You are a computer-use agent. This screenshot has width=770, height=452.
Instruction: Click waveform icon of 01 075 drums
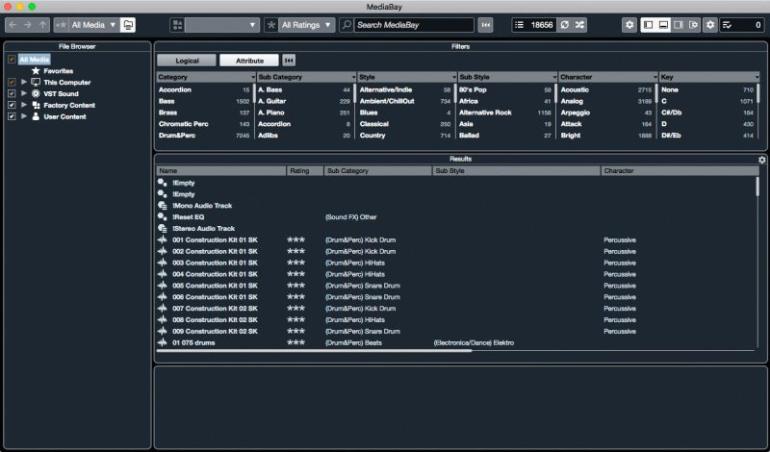(x=162, y=343)
